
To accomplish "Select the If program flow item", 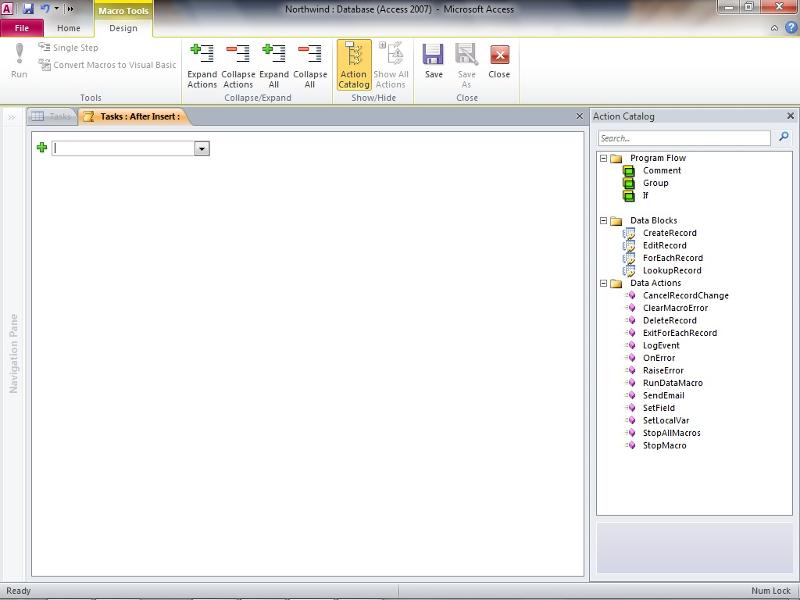I will click(x=645, y=195).
